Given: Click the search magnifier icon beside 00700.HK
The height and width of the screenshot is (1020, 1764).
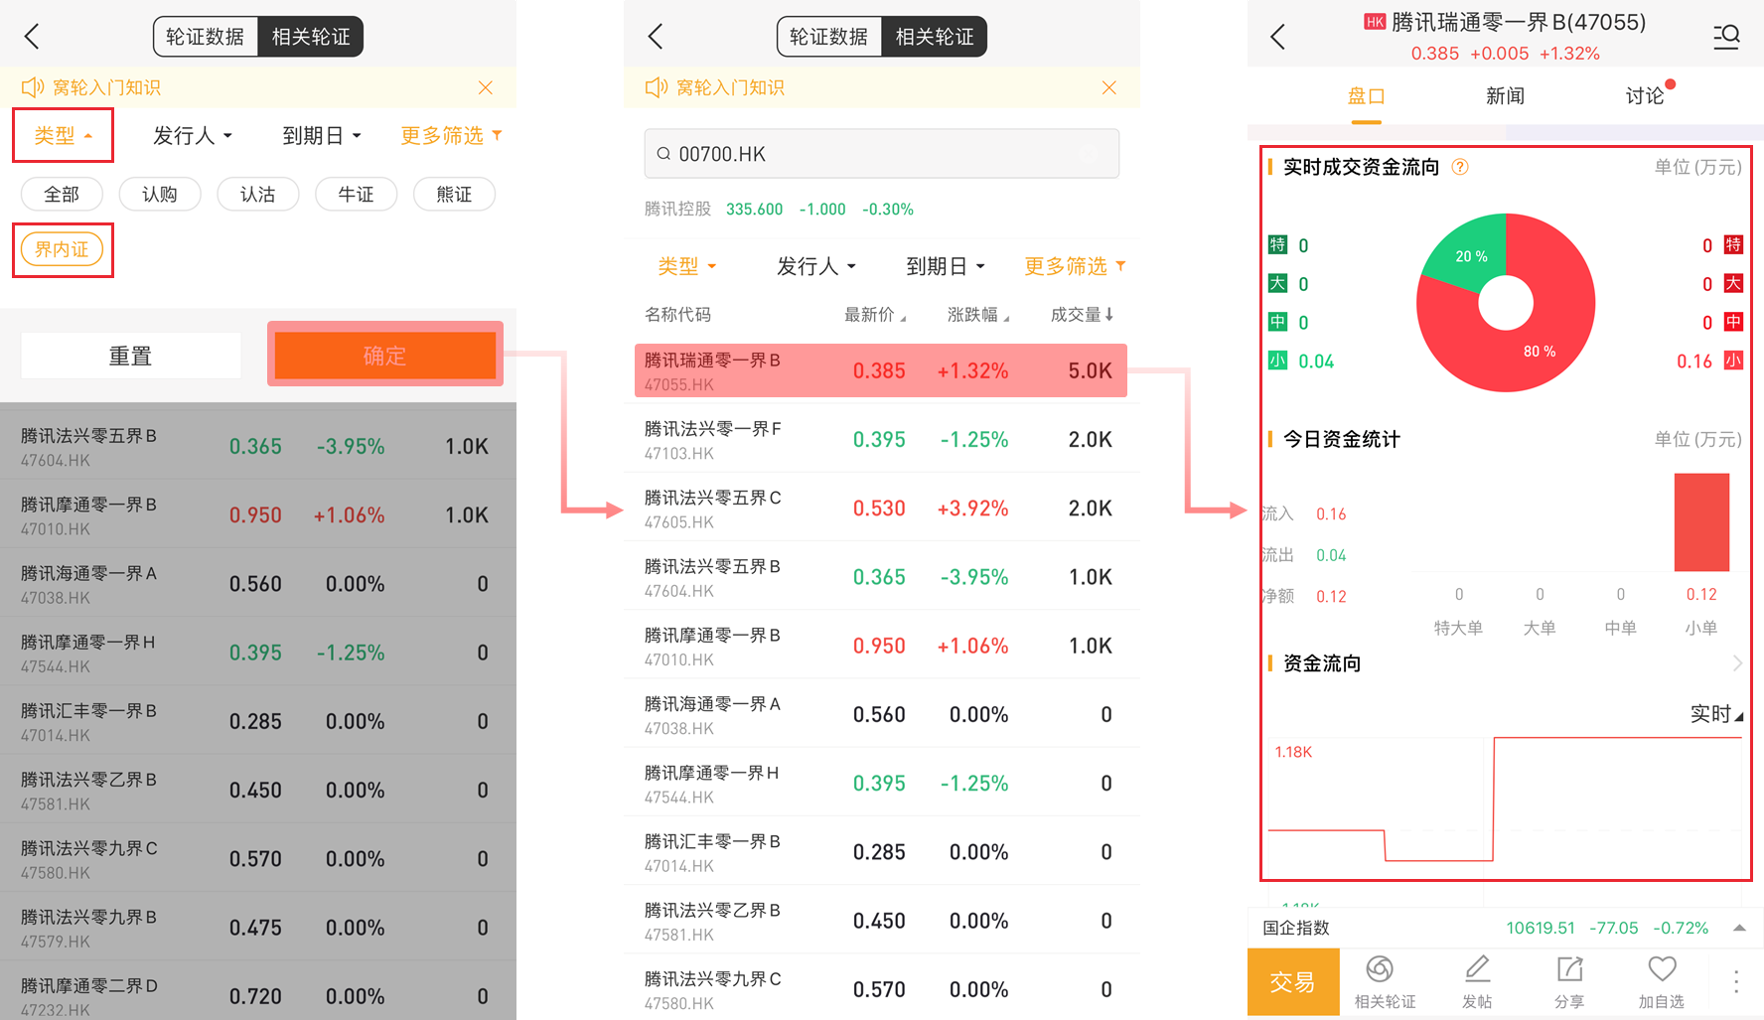Looking at the screenshot, I should [664, 154].
